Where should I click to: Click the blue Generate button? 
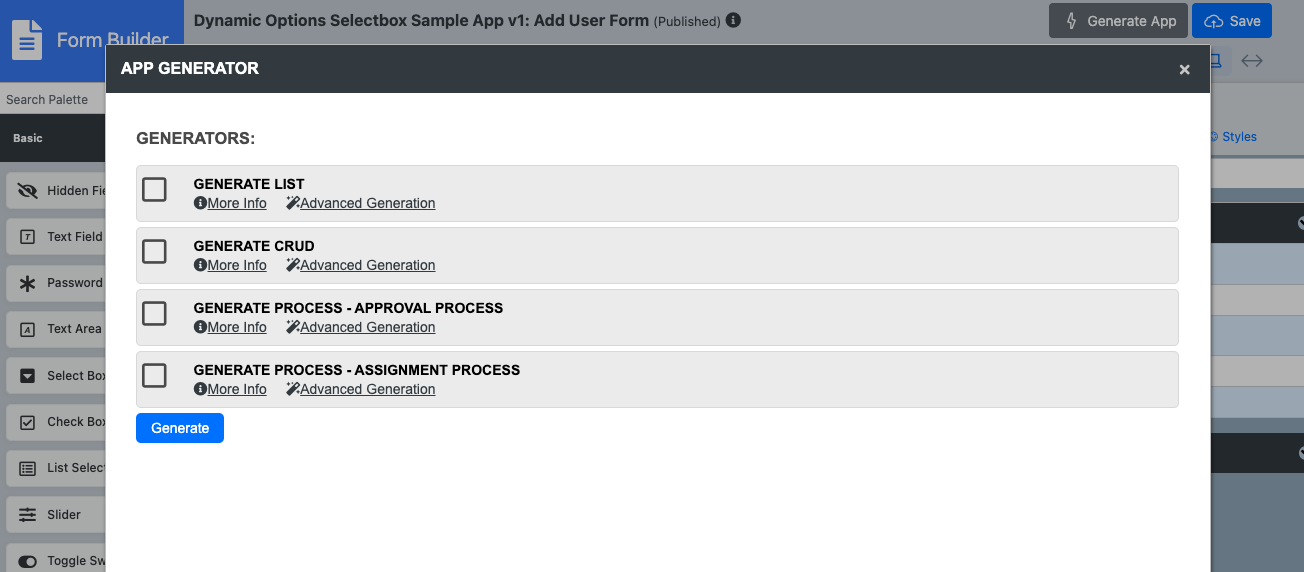(180, 428)
